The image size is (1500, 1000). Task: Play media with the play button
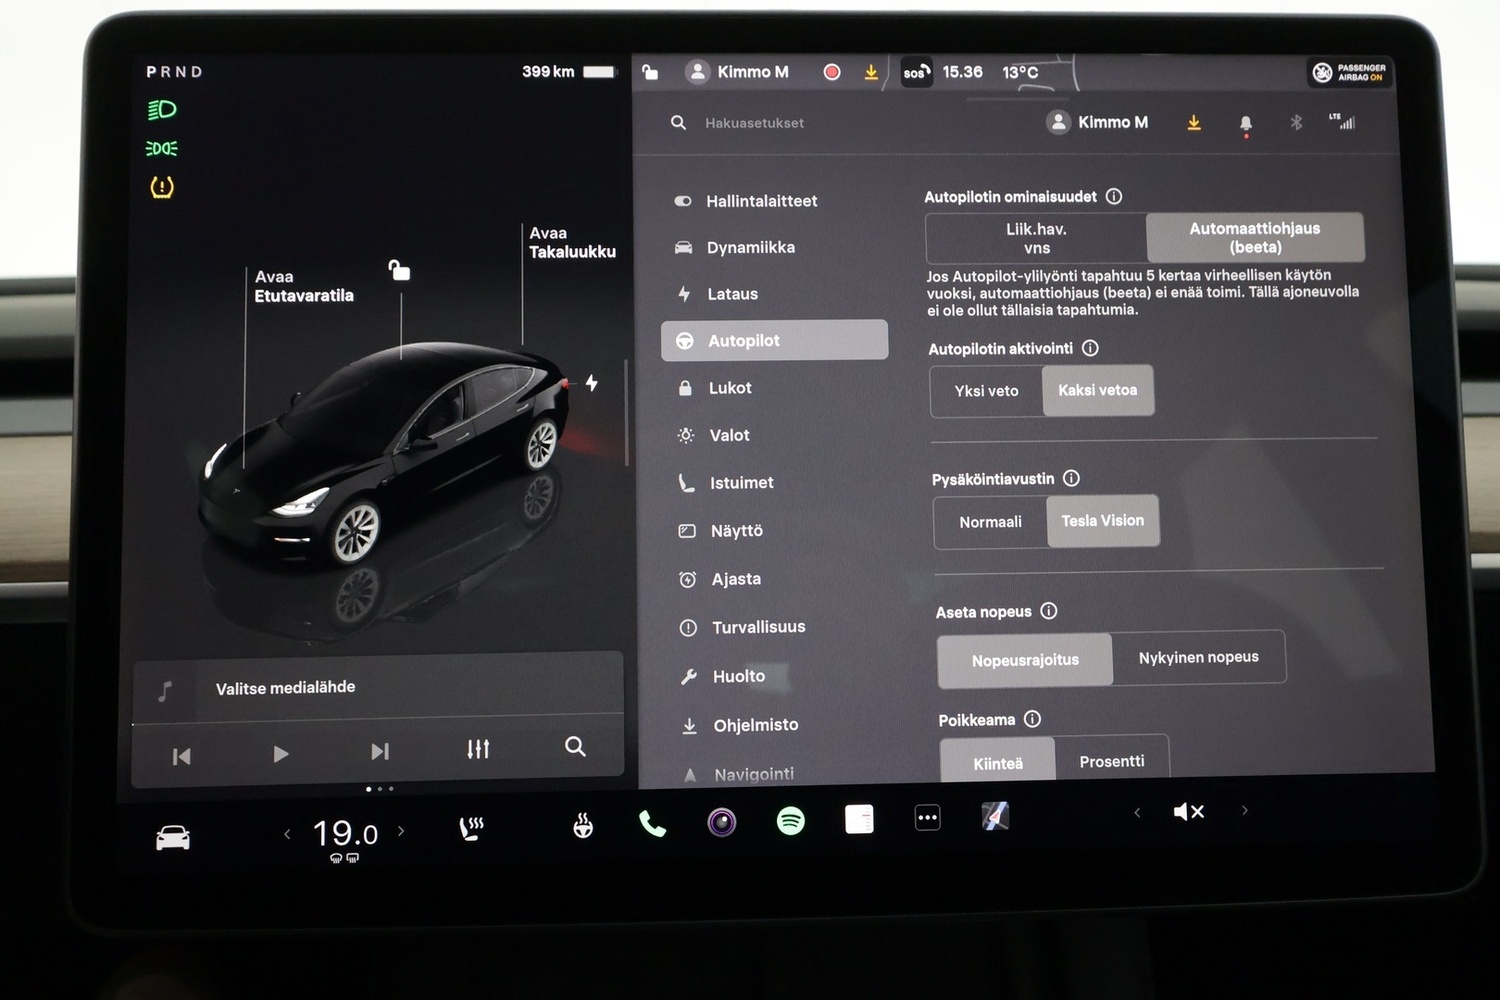coord(281,753)
